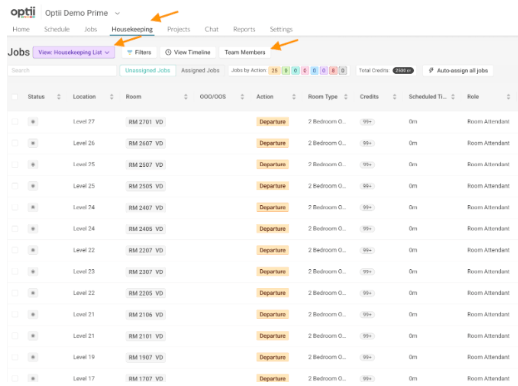The height and width of the screenshot is (386, 518).
Task: Sort table by Role column arrows
Action: [508, 97]
